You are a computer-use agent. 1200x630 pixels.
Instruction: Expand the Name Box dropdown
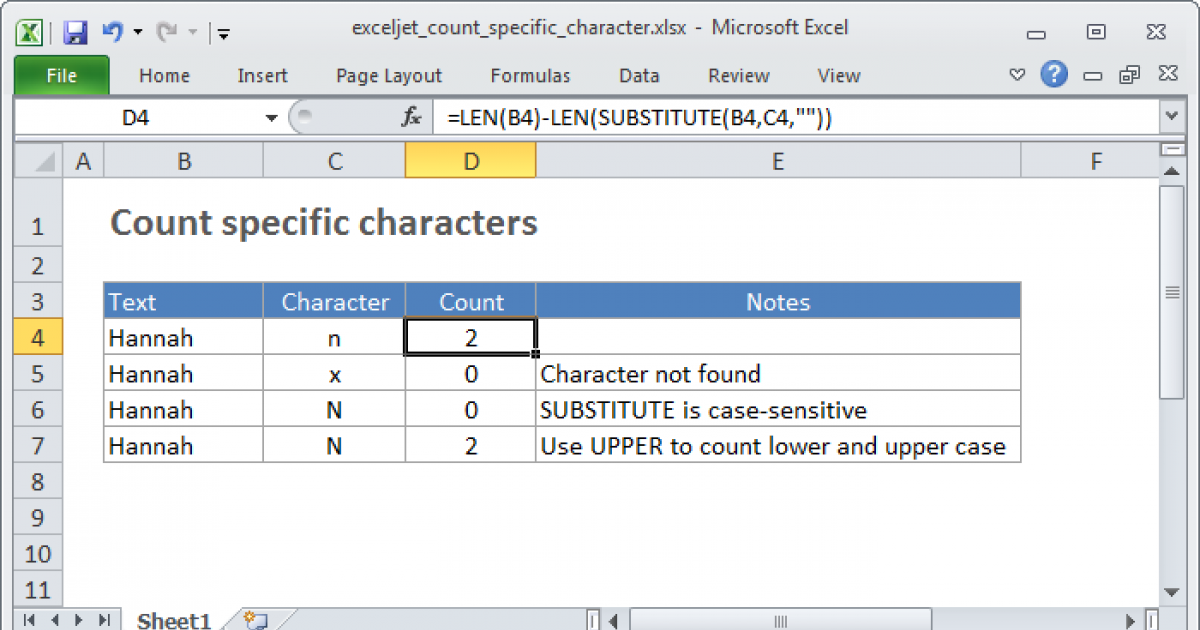point(271,118)
